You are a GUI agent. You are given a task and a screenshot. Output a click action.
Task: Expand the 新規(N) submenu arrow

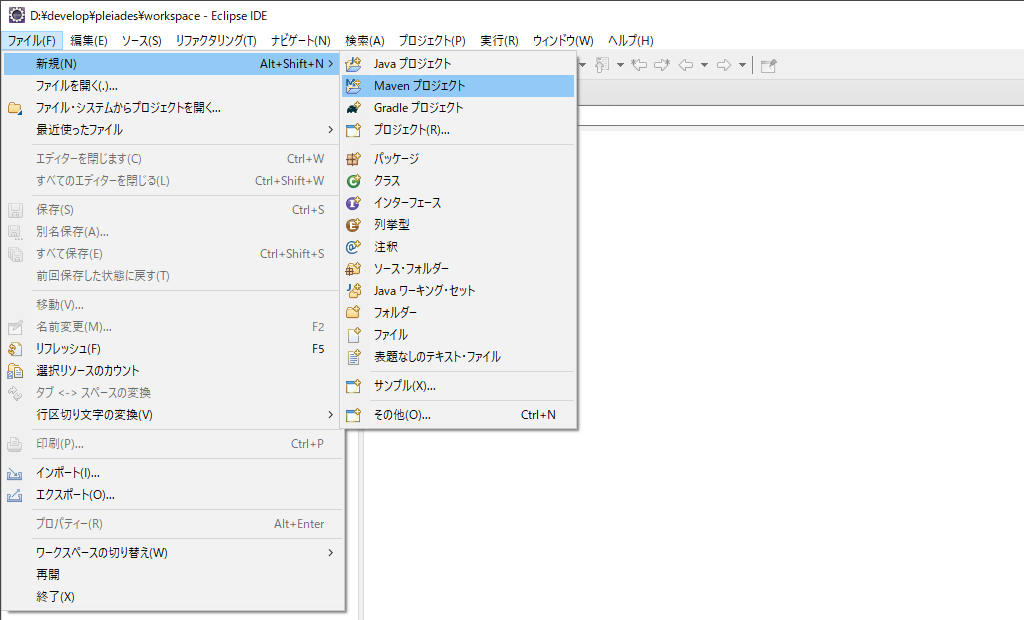pos(330,63)
